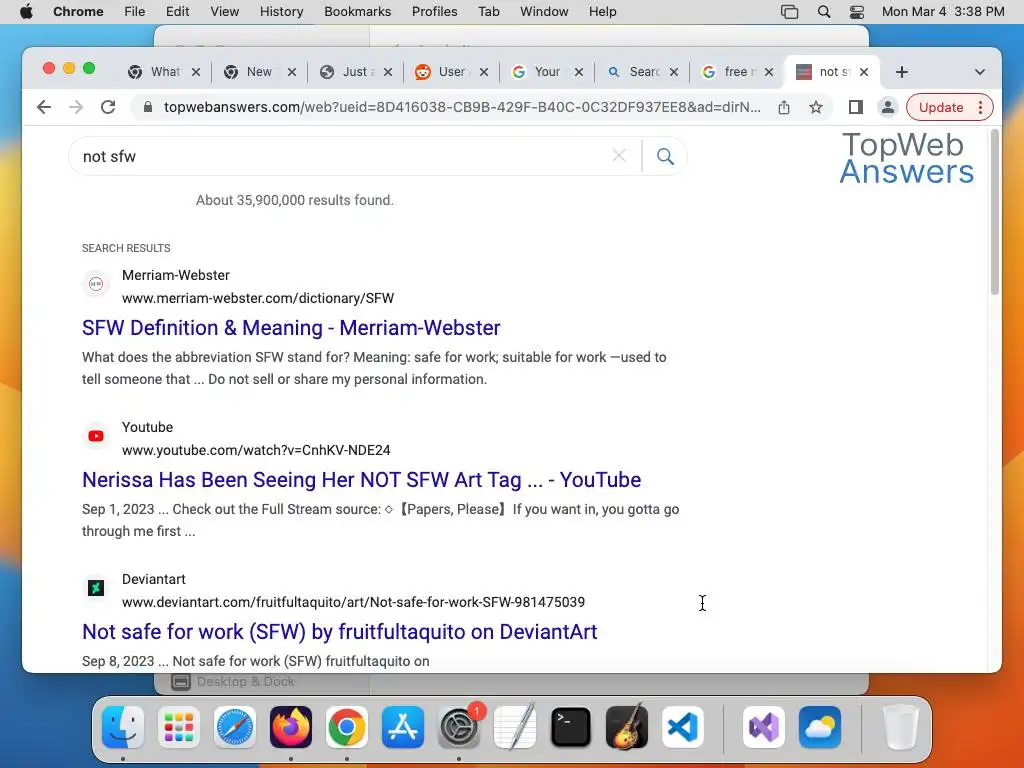The image size is (1024, 768).
Task: Click the merriam-webster.com/dictionary/SFW URL text
Action: [x=258, y=298]
